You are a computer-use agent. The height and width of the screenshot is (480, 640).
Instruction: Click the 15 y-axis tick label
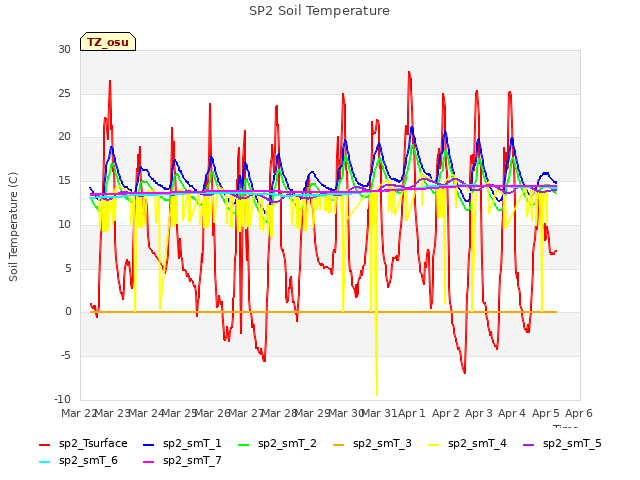coord(64,180)
